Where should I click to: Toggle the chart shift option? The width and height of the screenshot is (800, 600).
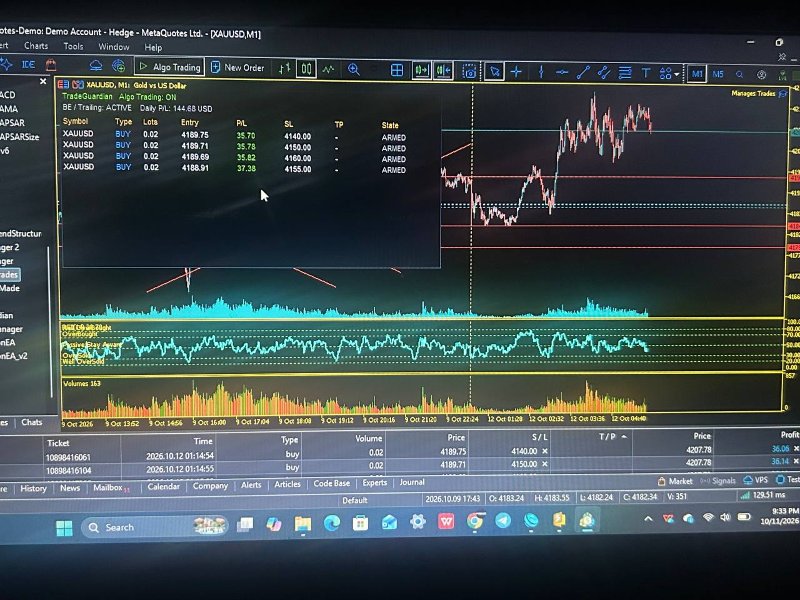click(443, 71)
